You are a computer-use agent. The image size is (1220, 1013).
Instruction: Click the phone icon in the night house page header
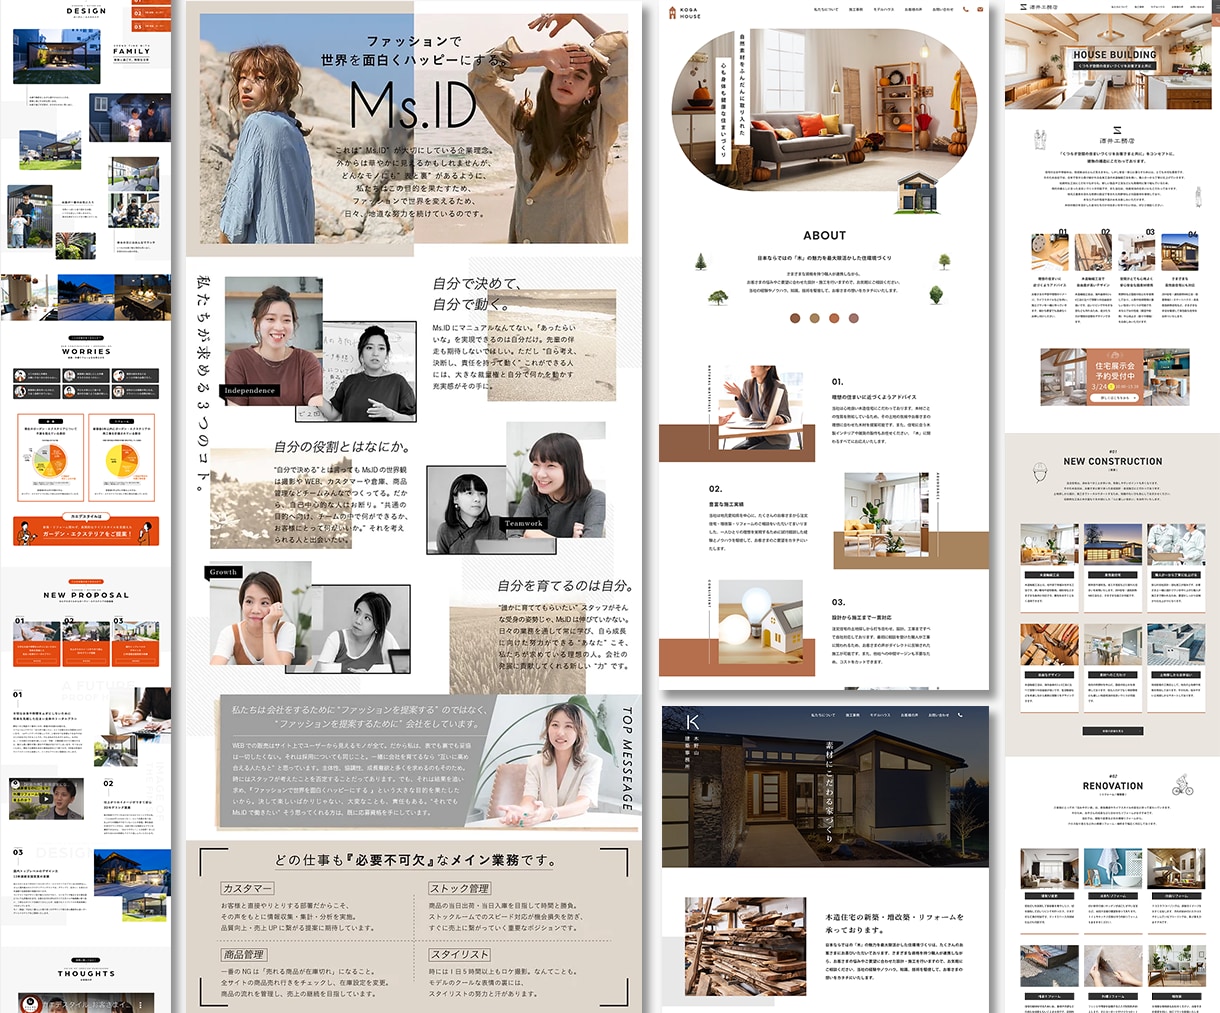click(x=961, y=715)
